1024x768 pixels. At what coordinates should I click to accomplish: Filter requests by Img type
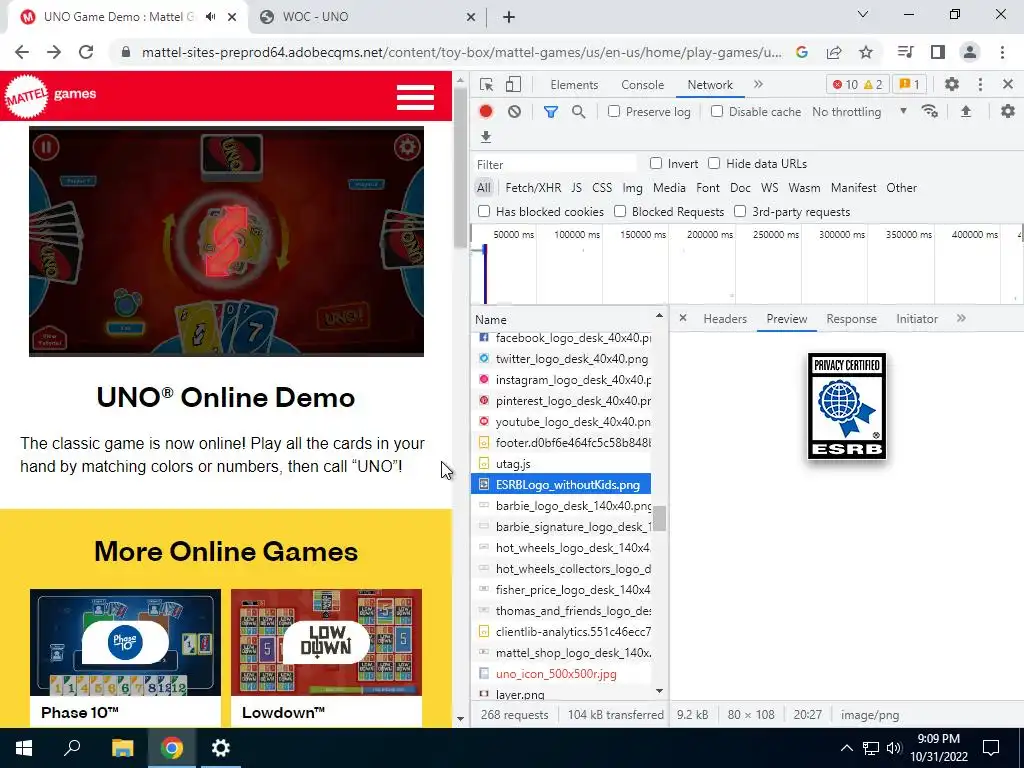point(632,187)
